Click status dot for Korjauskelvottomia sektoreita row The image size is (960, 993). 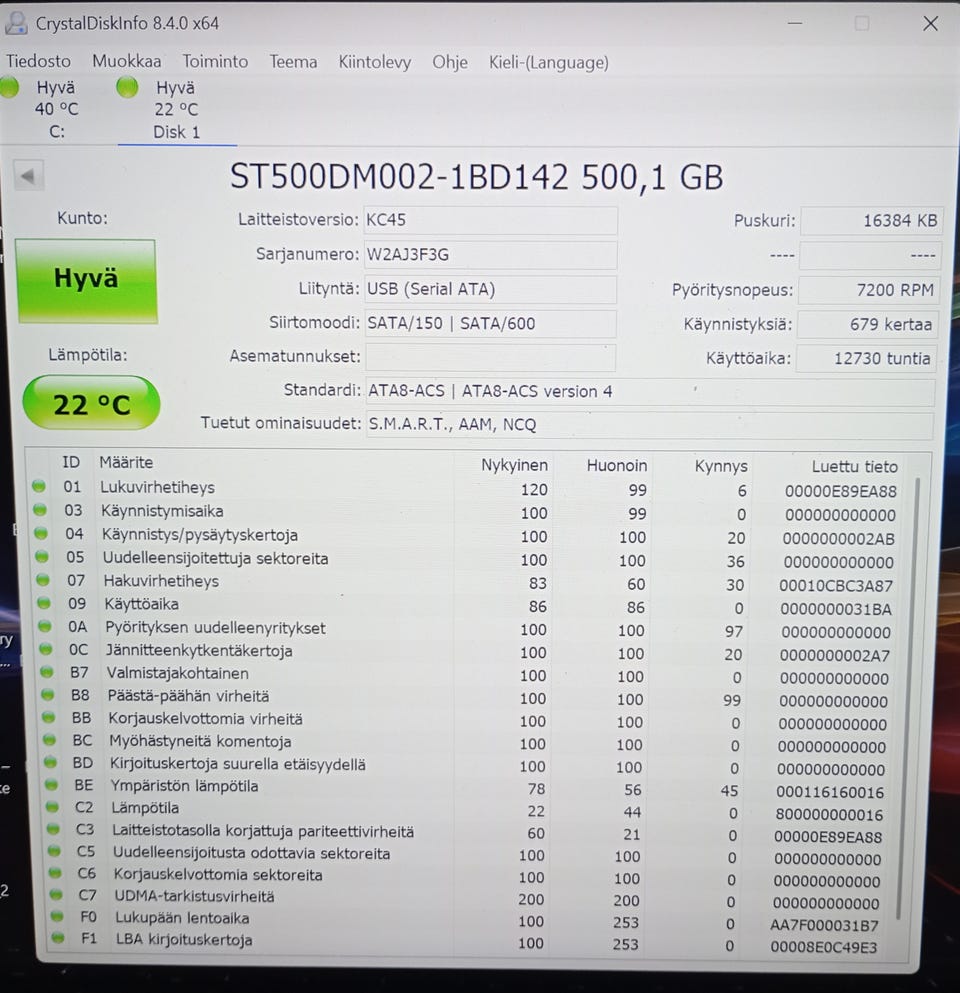(55, 874)
